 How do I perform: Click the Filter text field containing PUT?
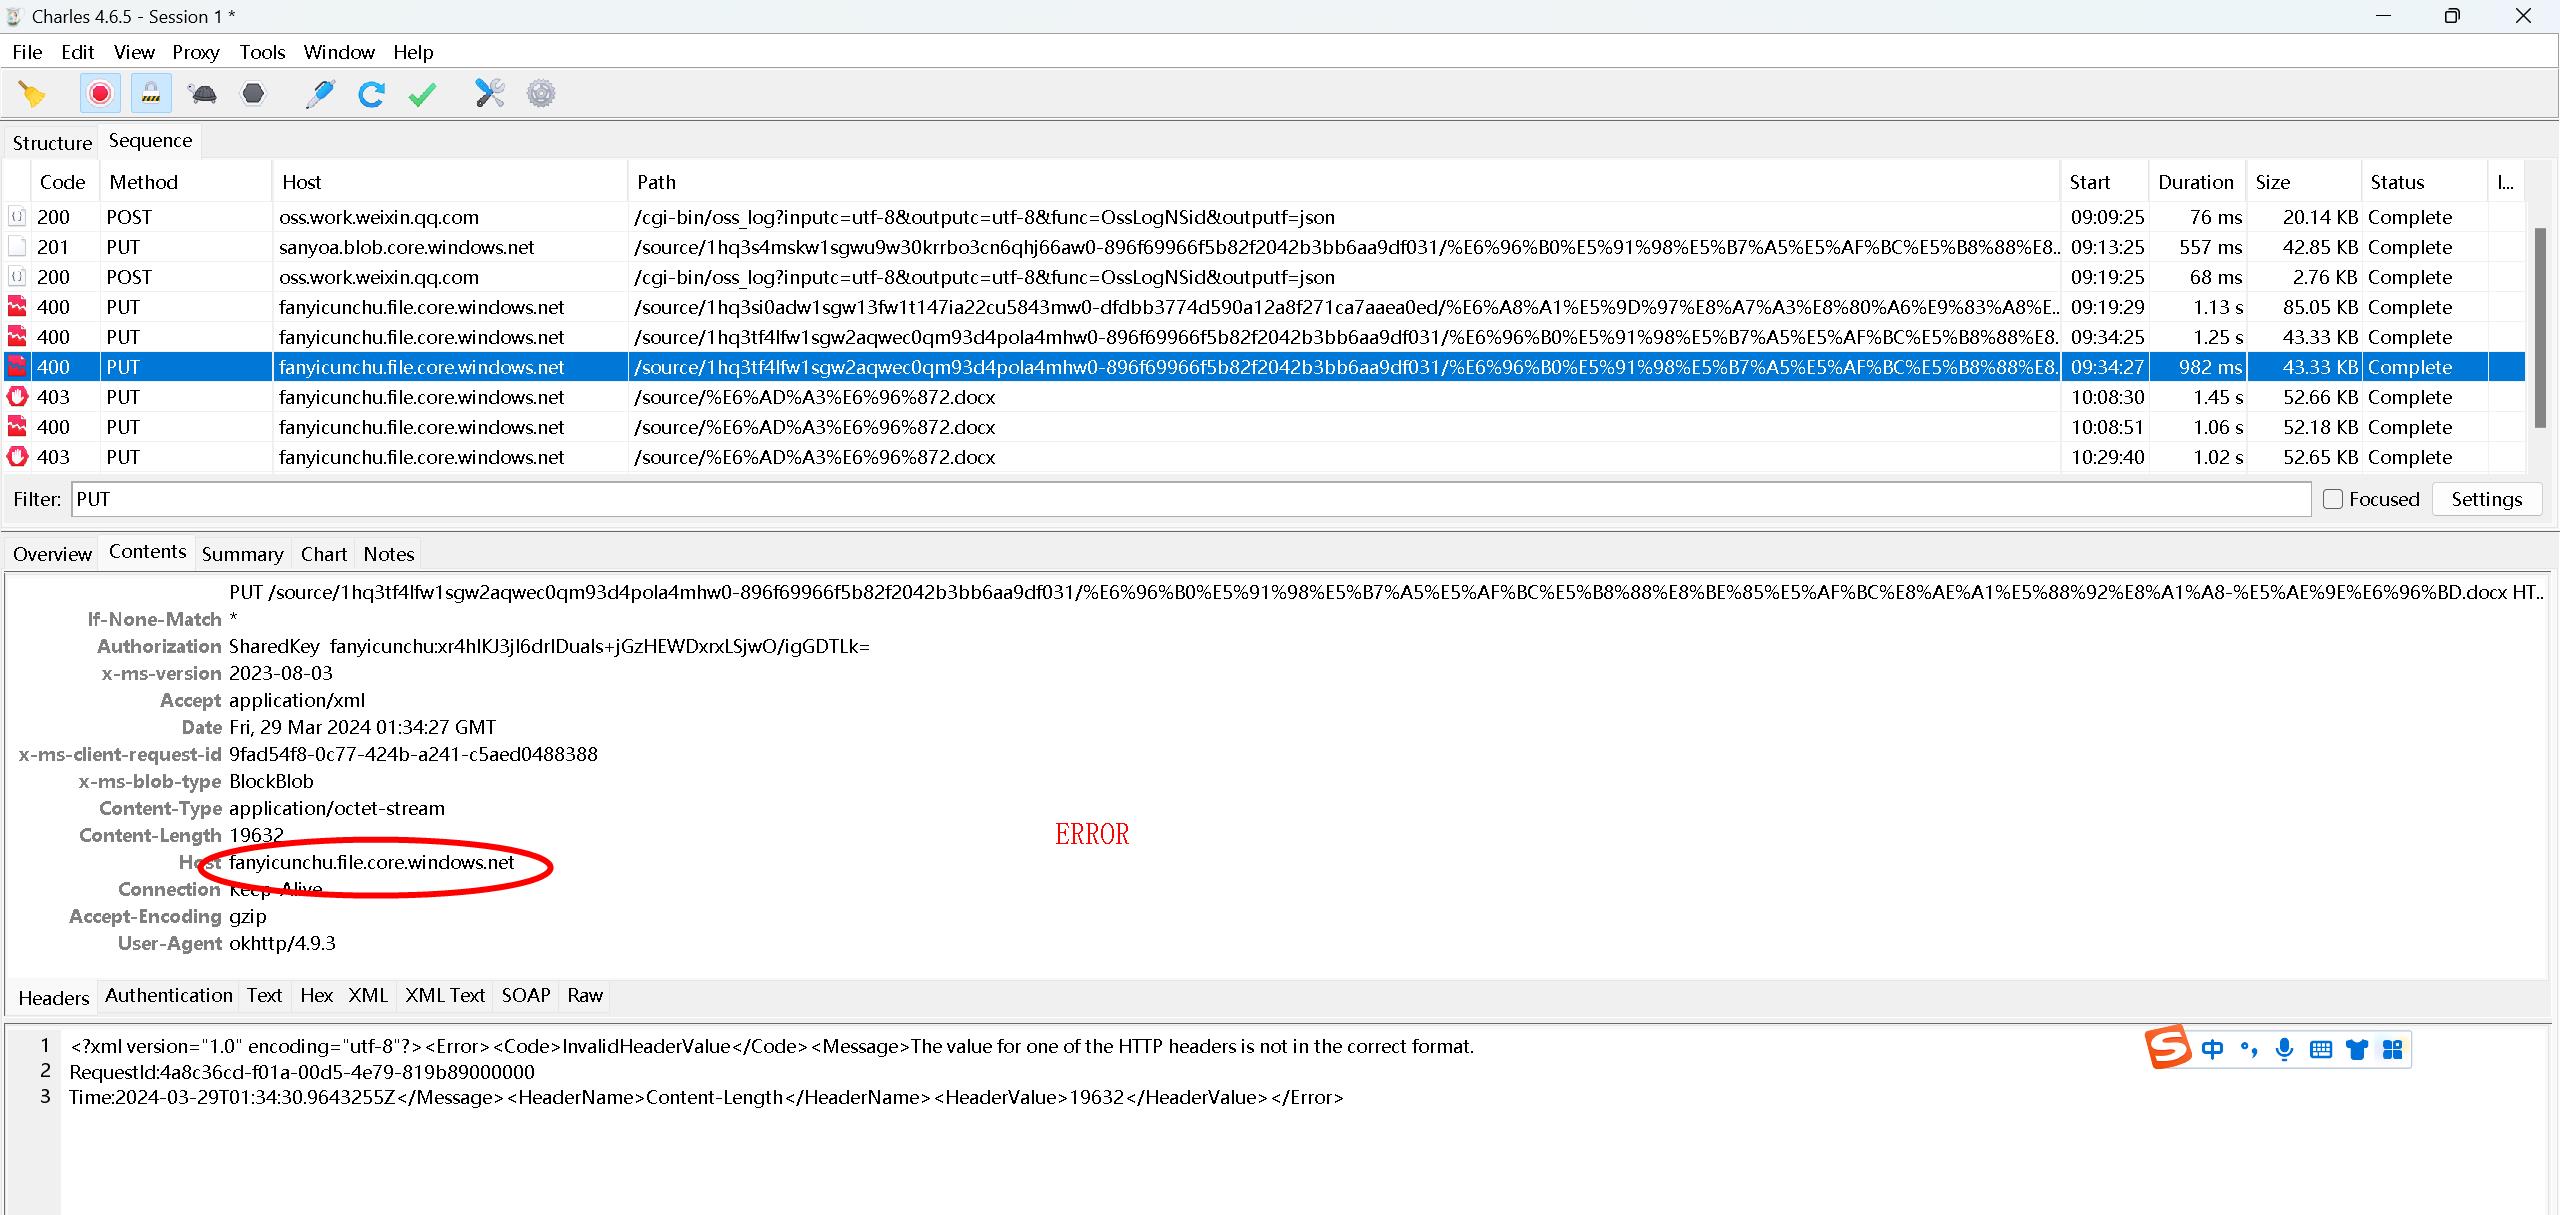[1190, 499]
